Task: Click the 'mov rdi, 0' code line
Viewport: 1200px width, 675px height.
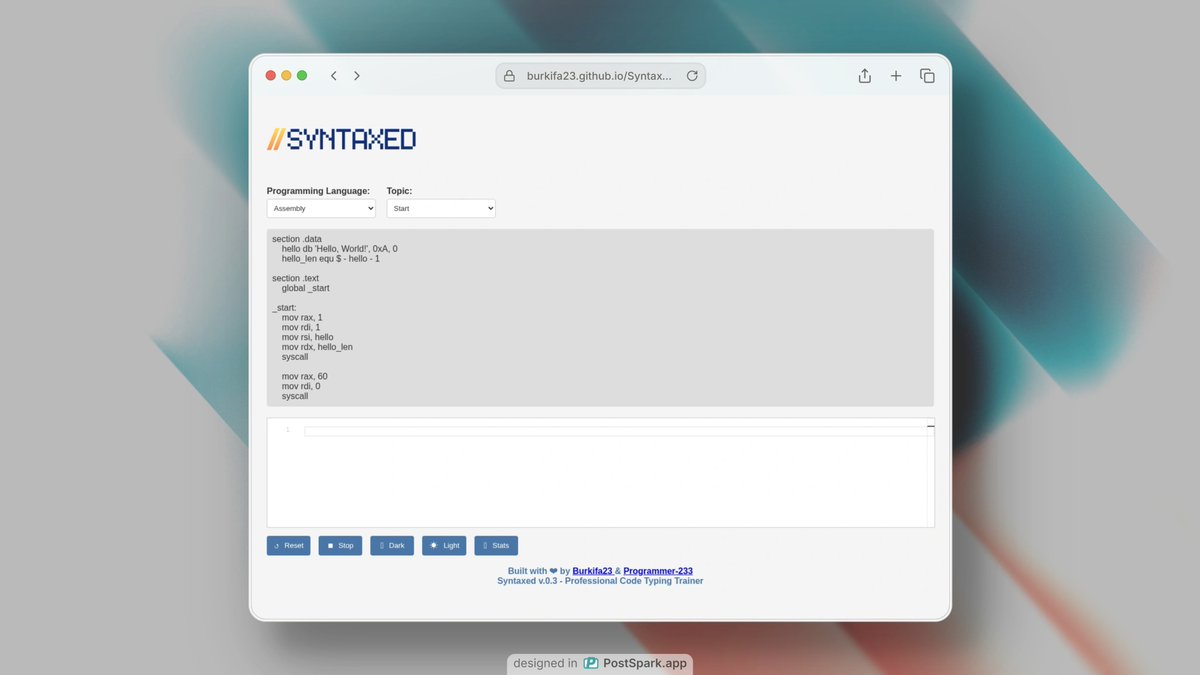Action: tap(301, 386)
